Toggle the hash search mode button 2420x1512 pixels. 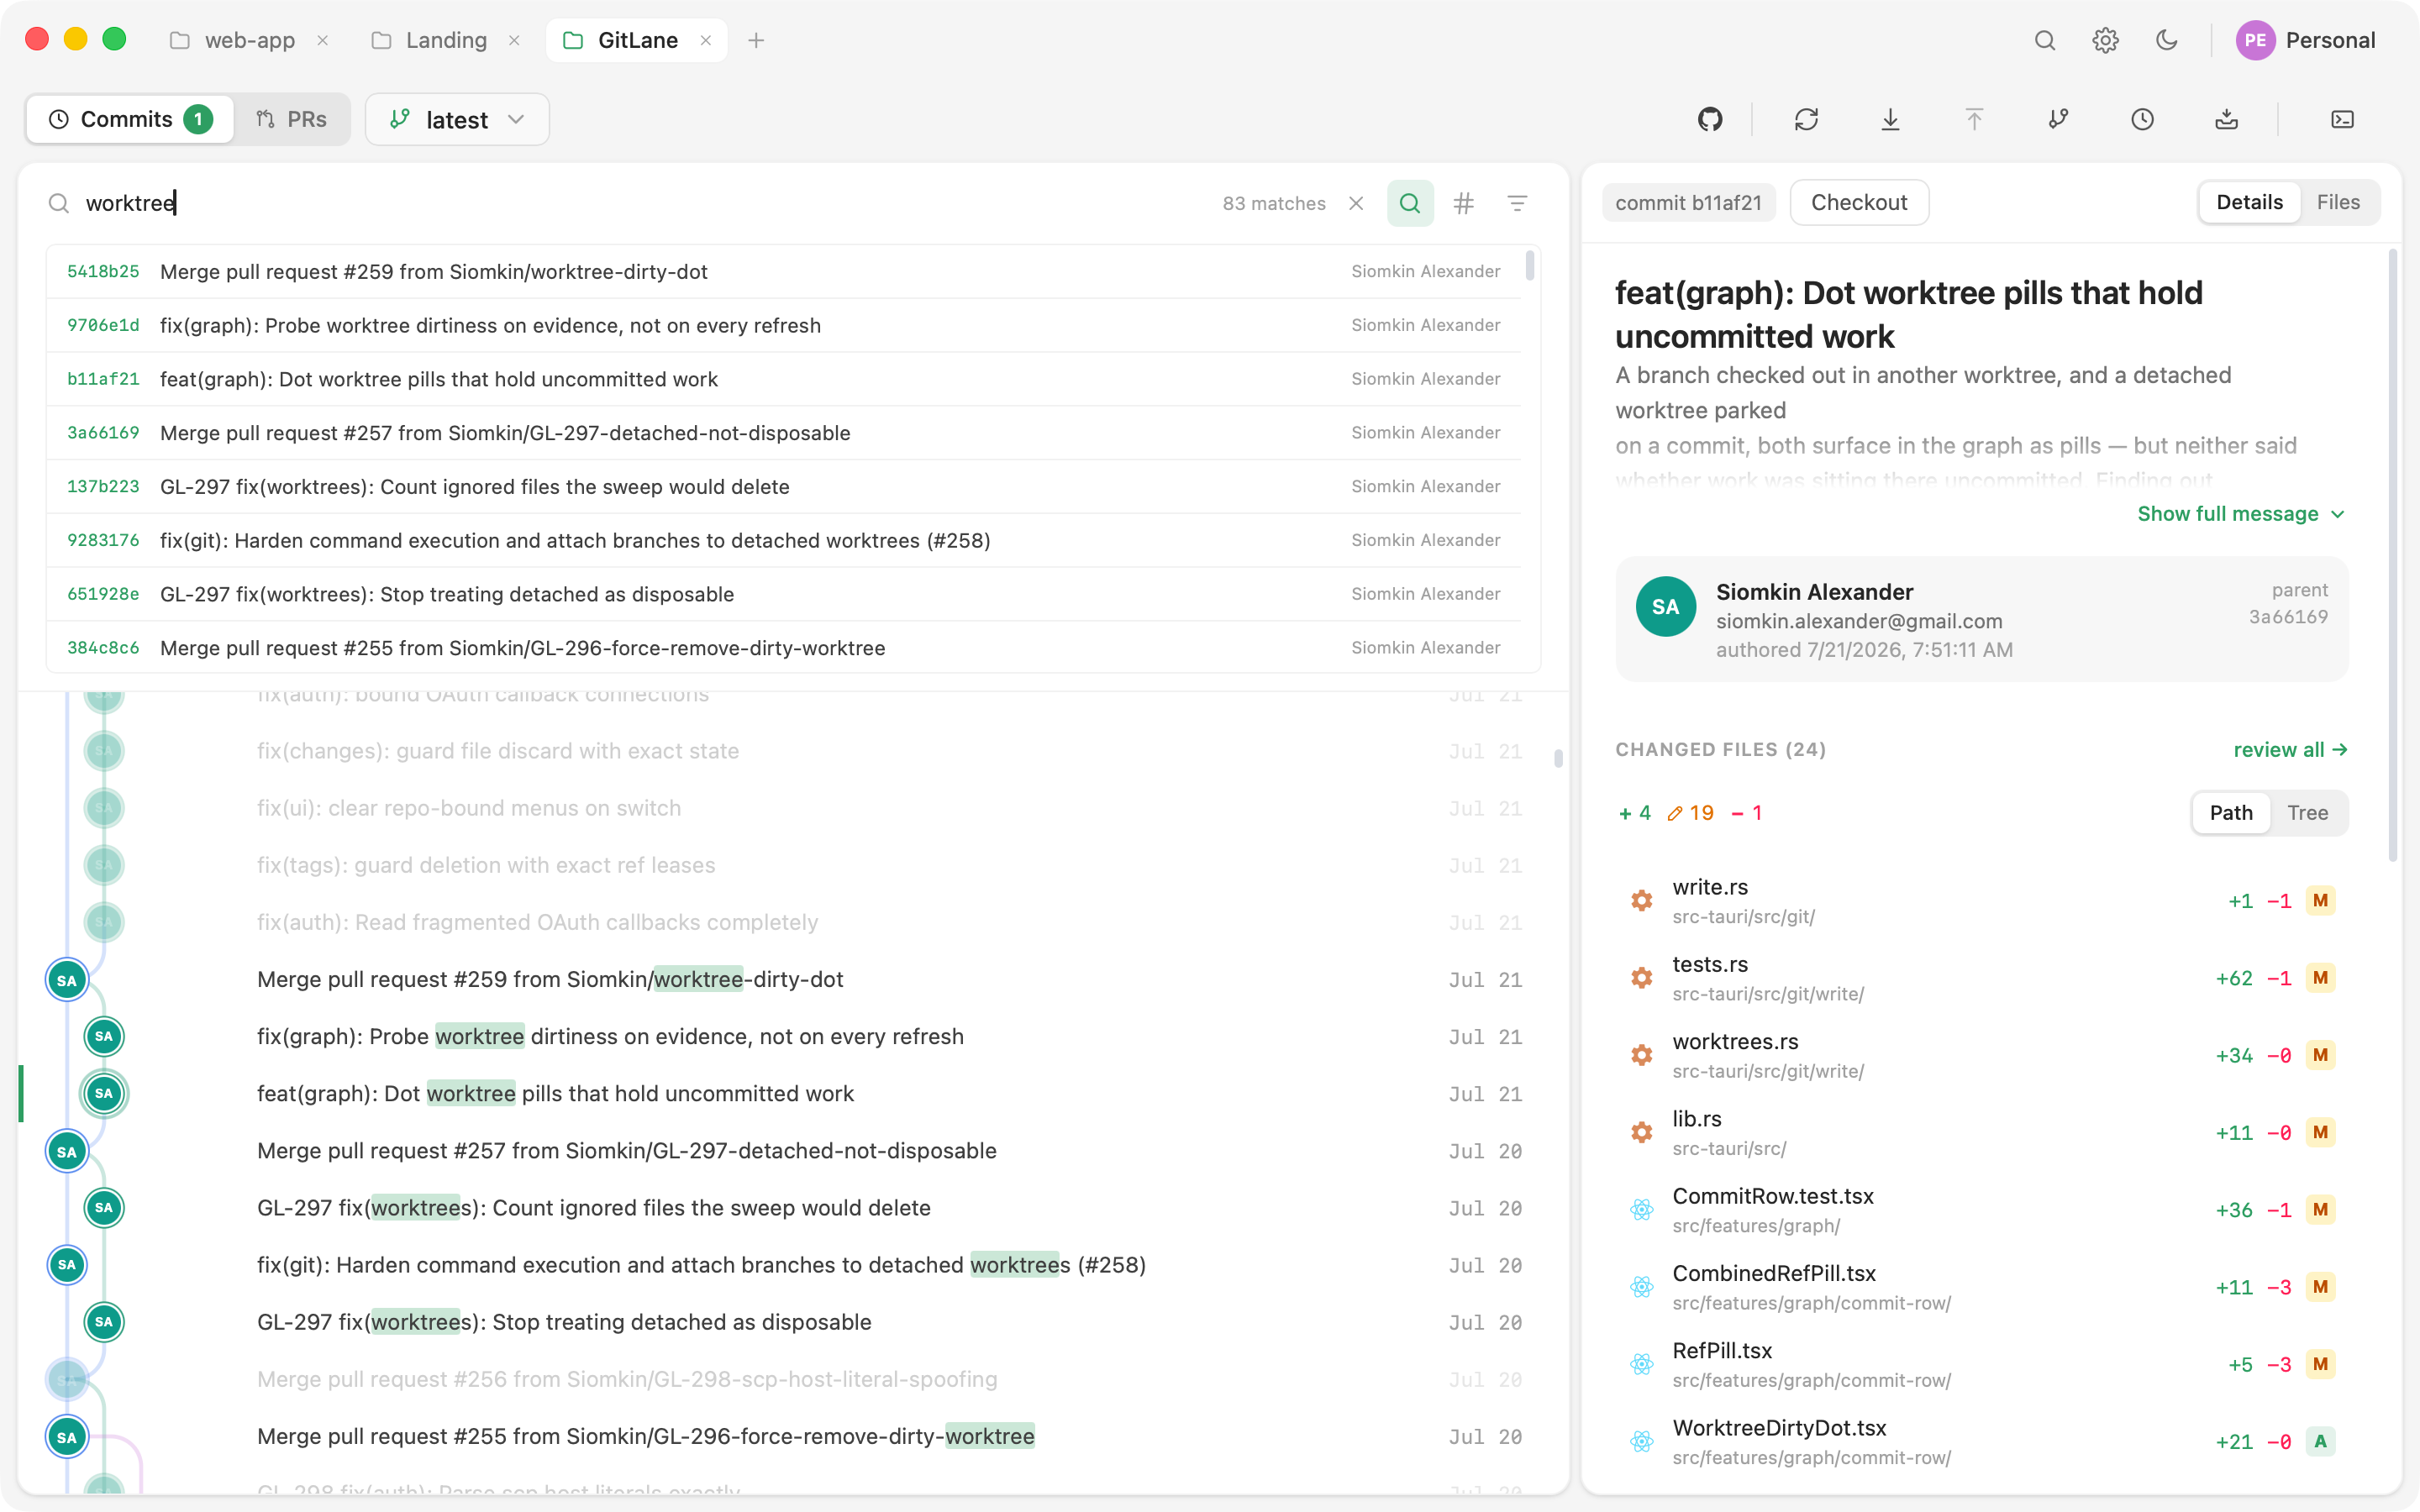click(x=1464, y=203)
